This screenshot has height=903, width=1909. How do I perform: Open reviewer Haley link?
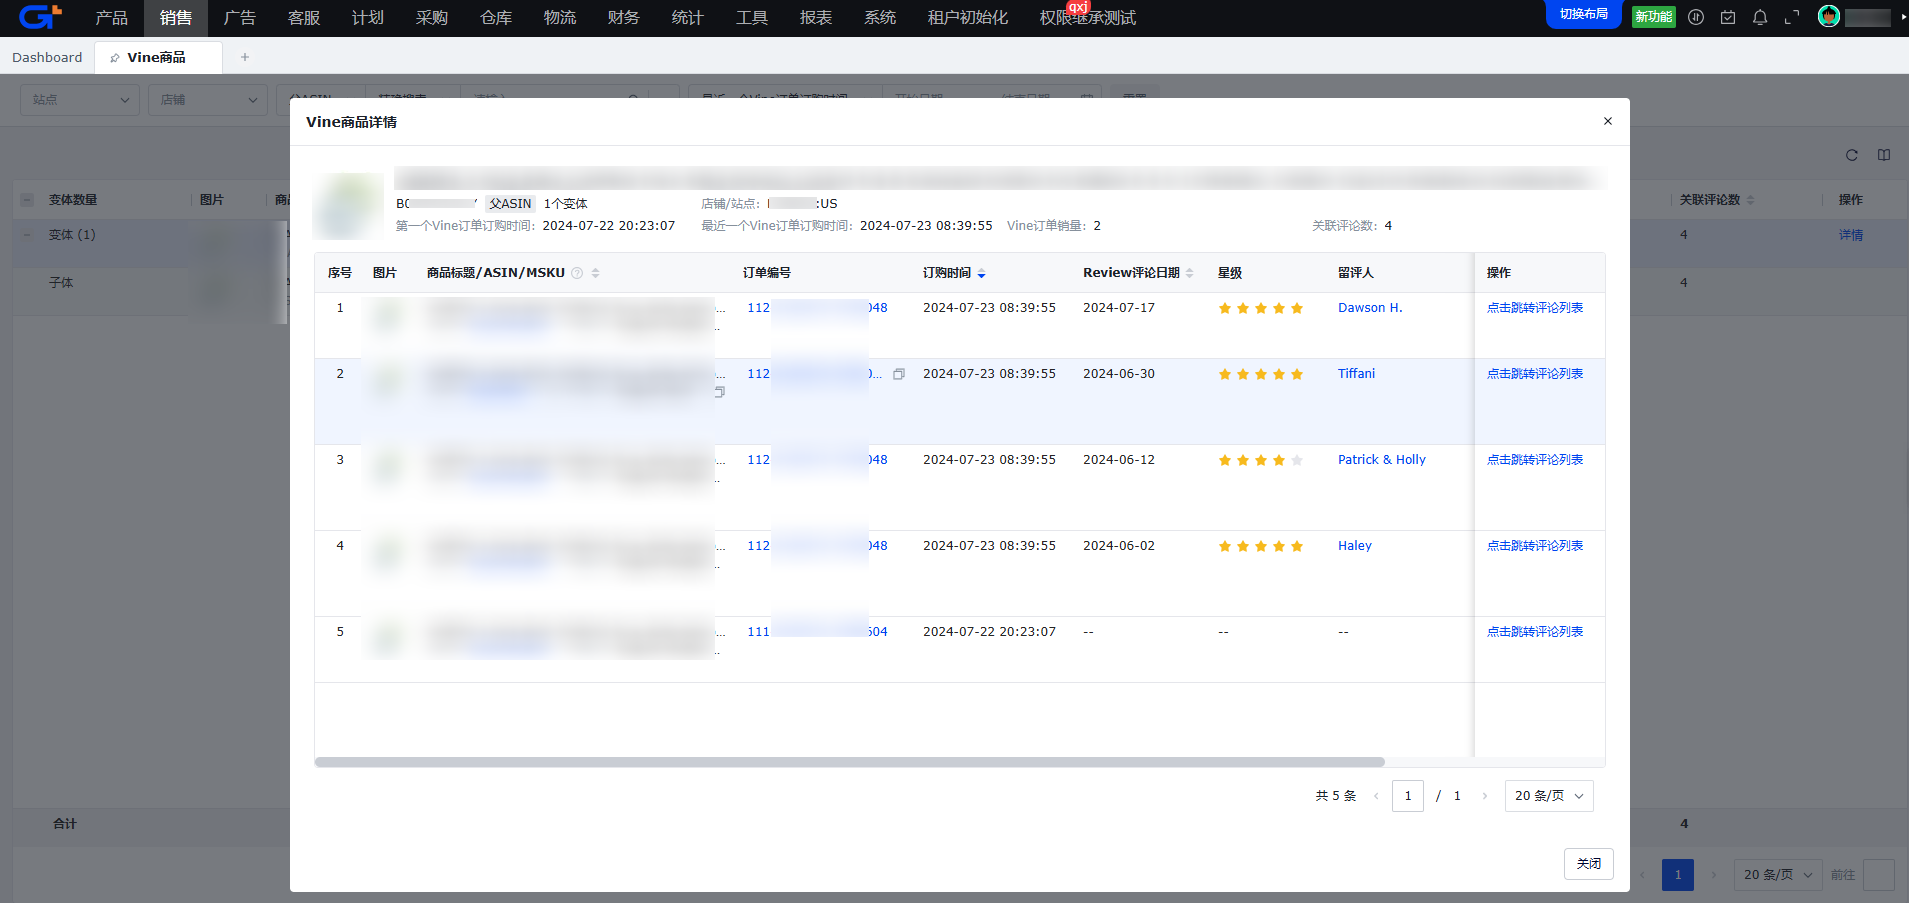click(1355, 546)
